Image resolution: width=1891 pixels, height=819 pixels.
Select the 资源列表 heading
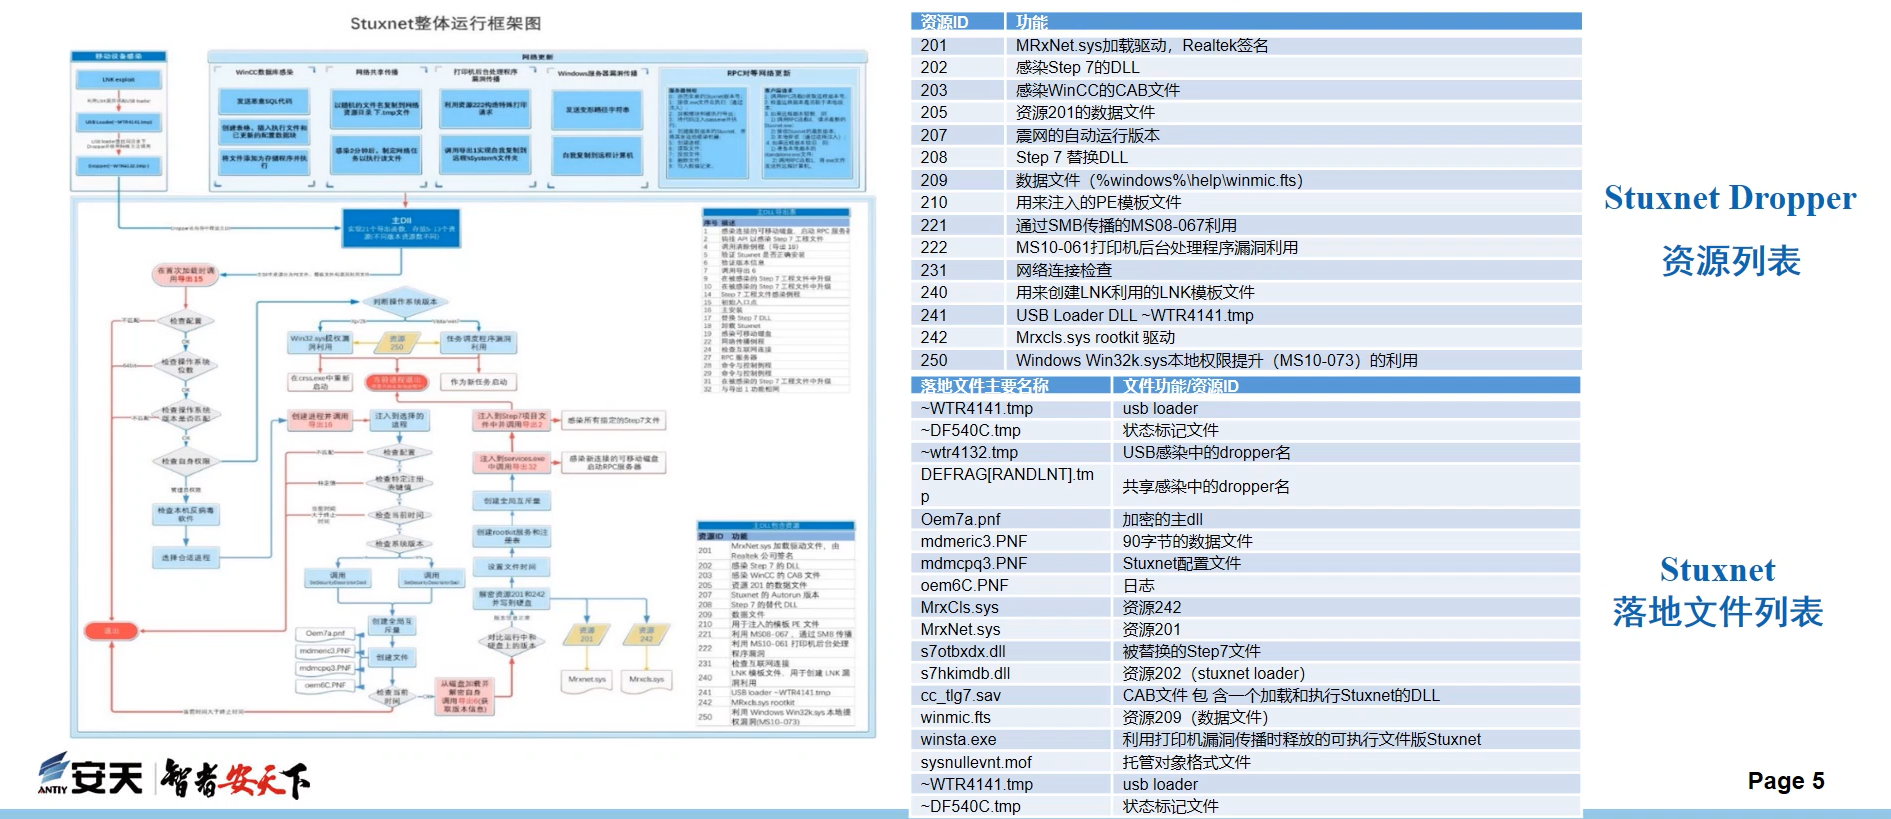click(1731, 261)
